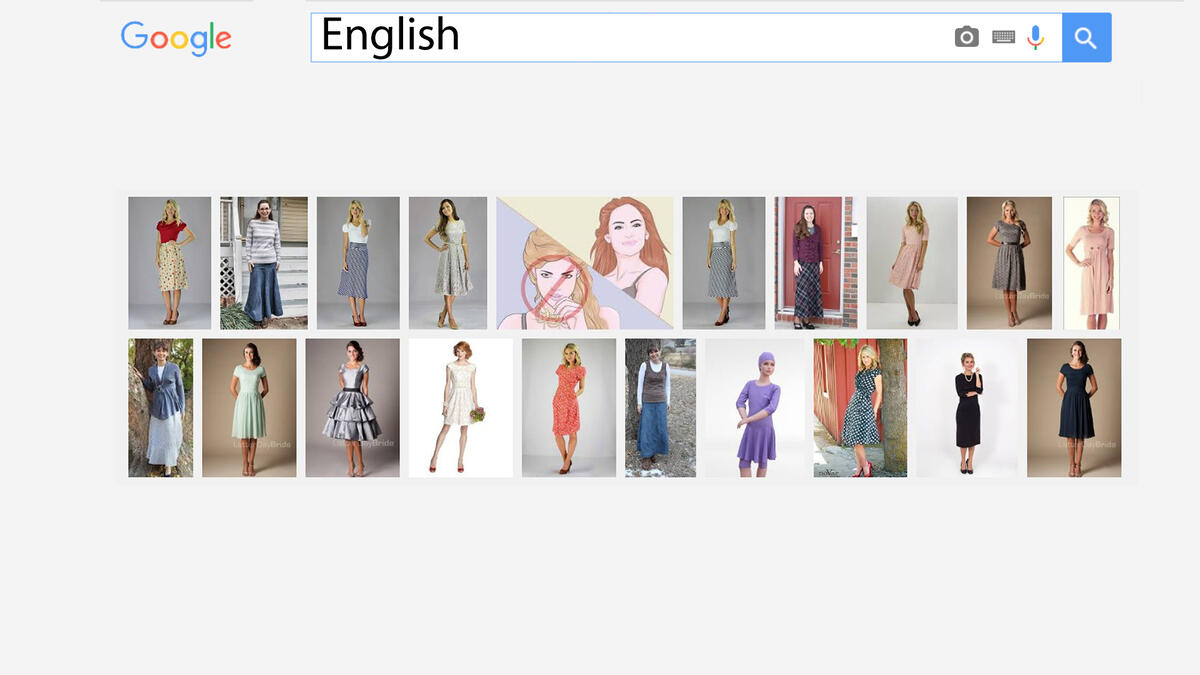Open search by image camera icon
Image resolution: width=1200 pixels, height=675 pixels.
pos(966,36)
